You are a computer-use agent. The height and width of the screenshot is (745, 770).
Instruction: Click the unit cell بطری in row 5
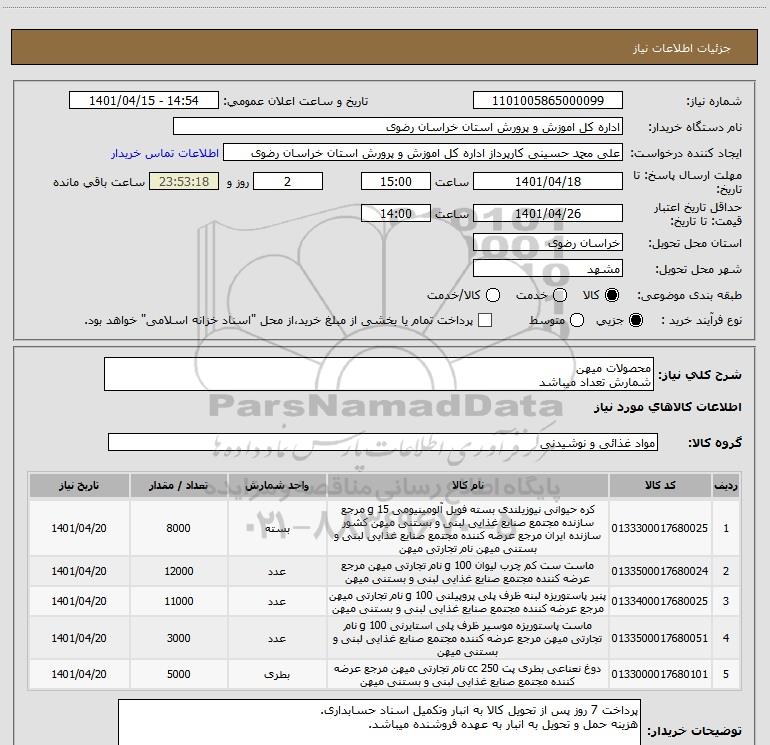277,674
